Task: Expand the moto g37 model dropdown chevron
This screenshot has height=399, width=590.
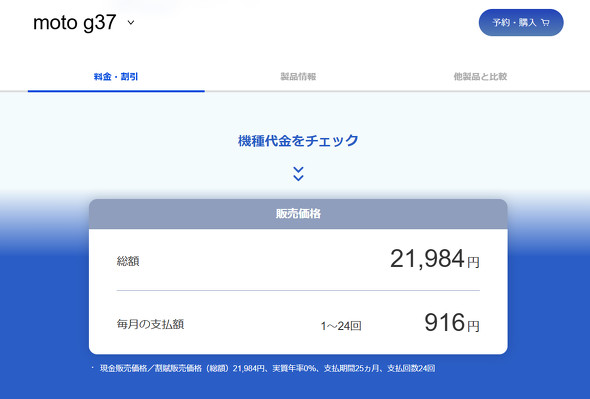Action: click(x=131, y=23)
